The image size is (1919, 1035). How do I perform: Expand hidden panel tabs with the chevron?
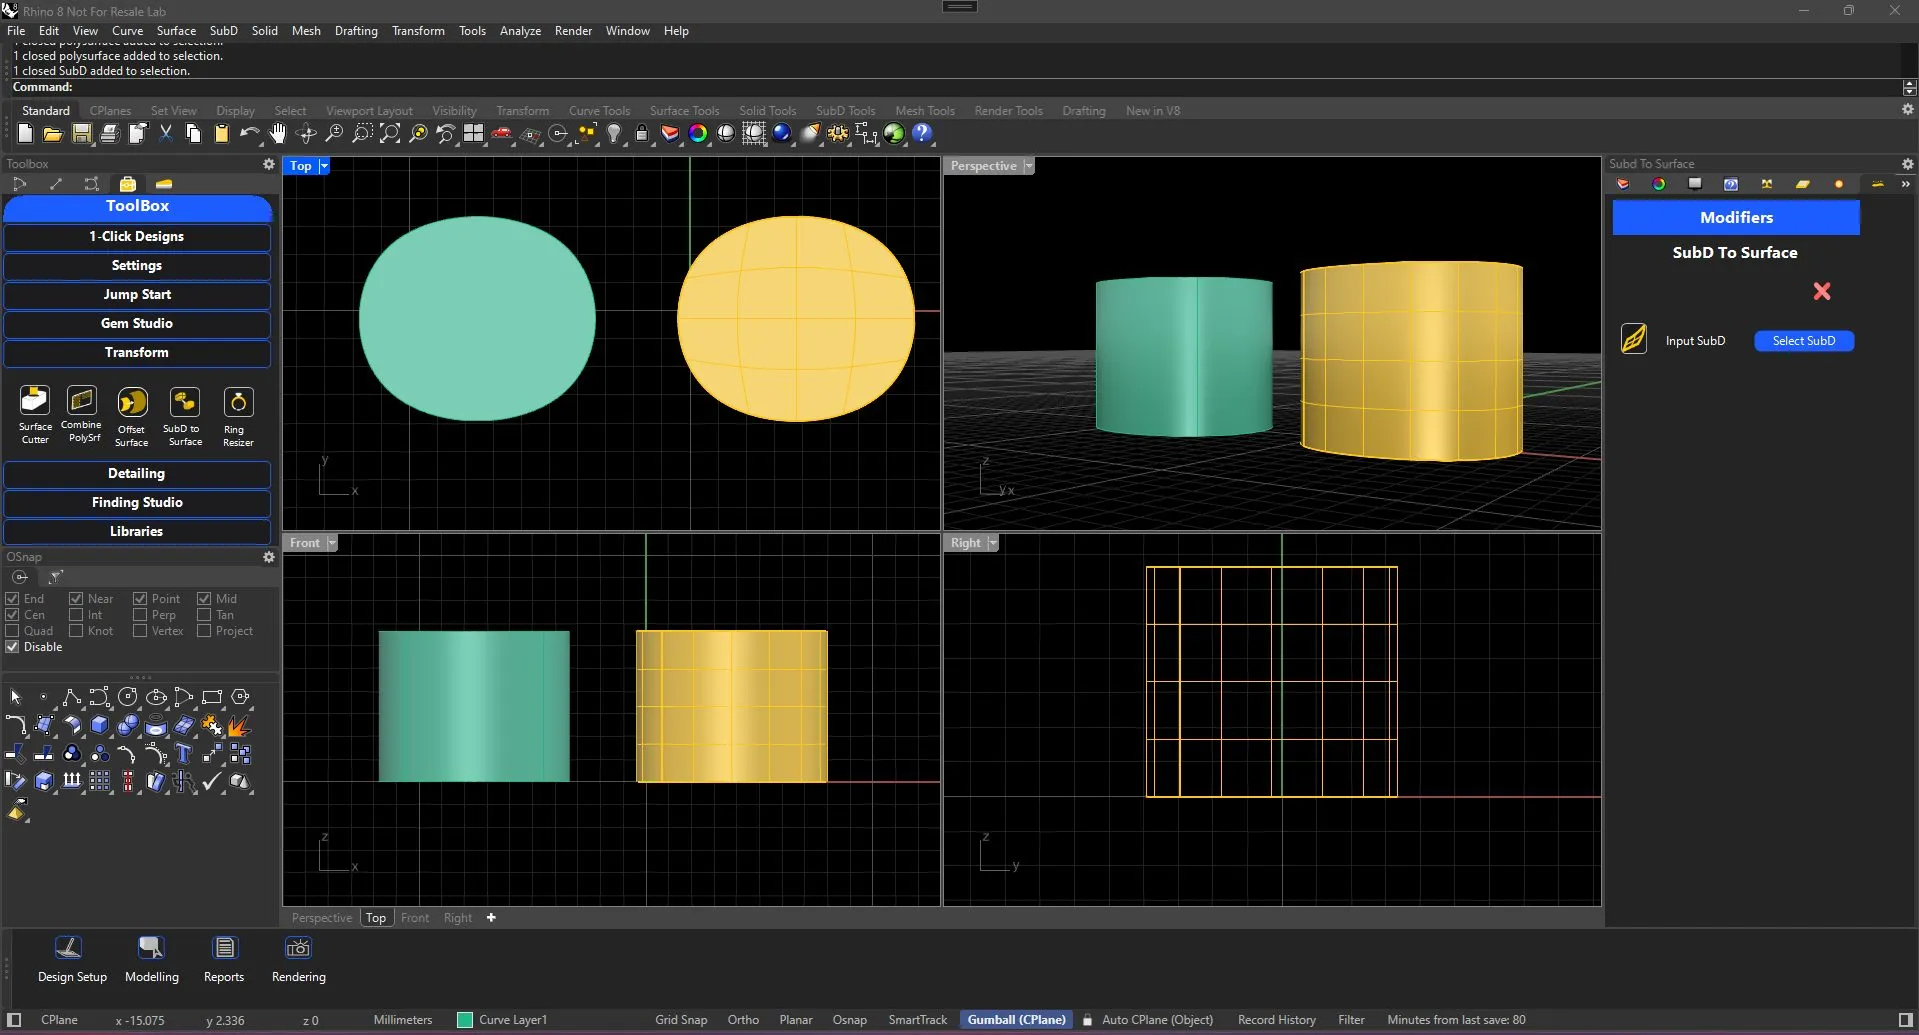coord(1905,184)
